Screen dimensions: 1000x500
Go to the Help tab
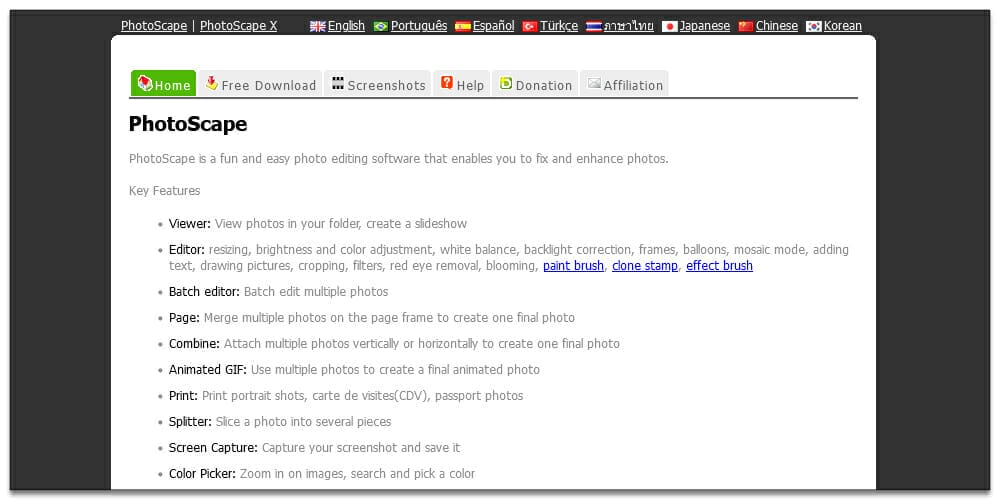(462, 84)
